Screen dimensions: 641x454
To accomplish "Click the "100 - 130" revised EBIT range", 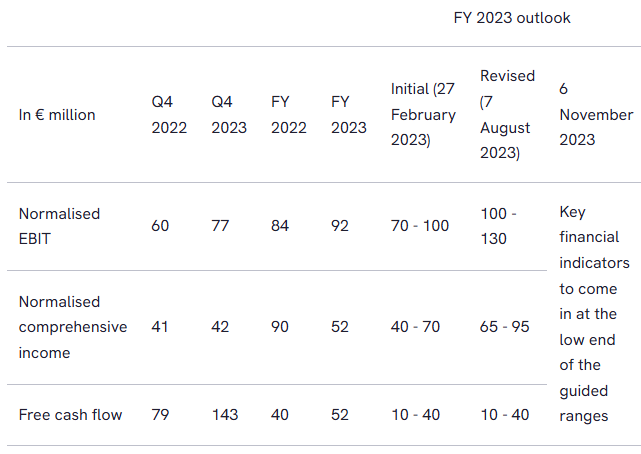I will pos(498,226).
